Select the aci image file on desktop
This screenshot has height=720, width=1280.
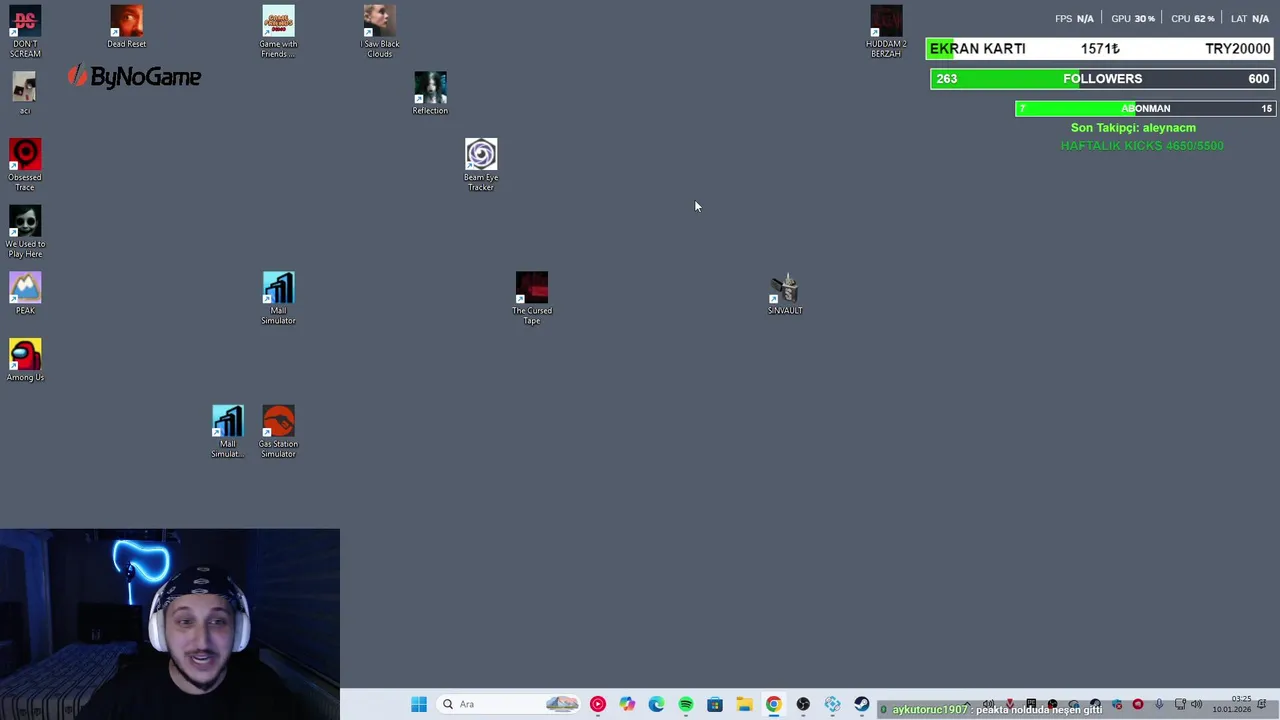25,93
